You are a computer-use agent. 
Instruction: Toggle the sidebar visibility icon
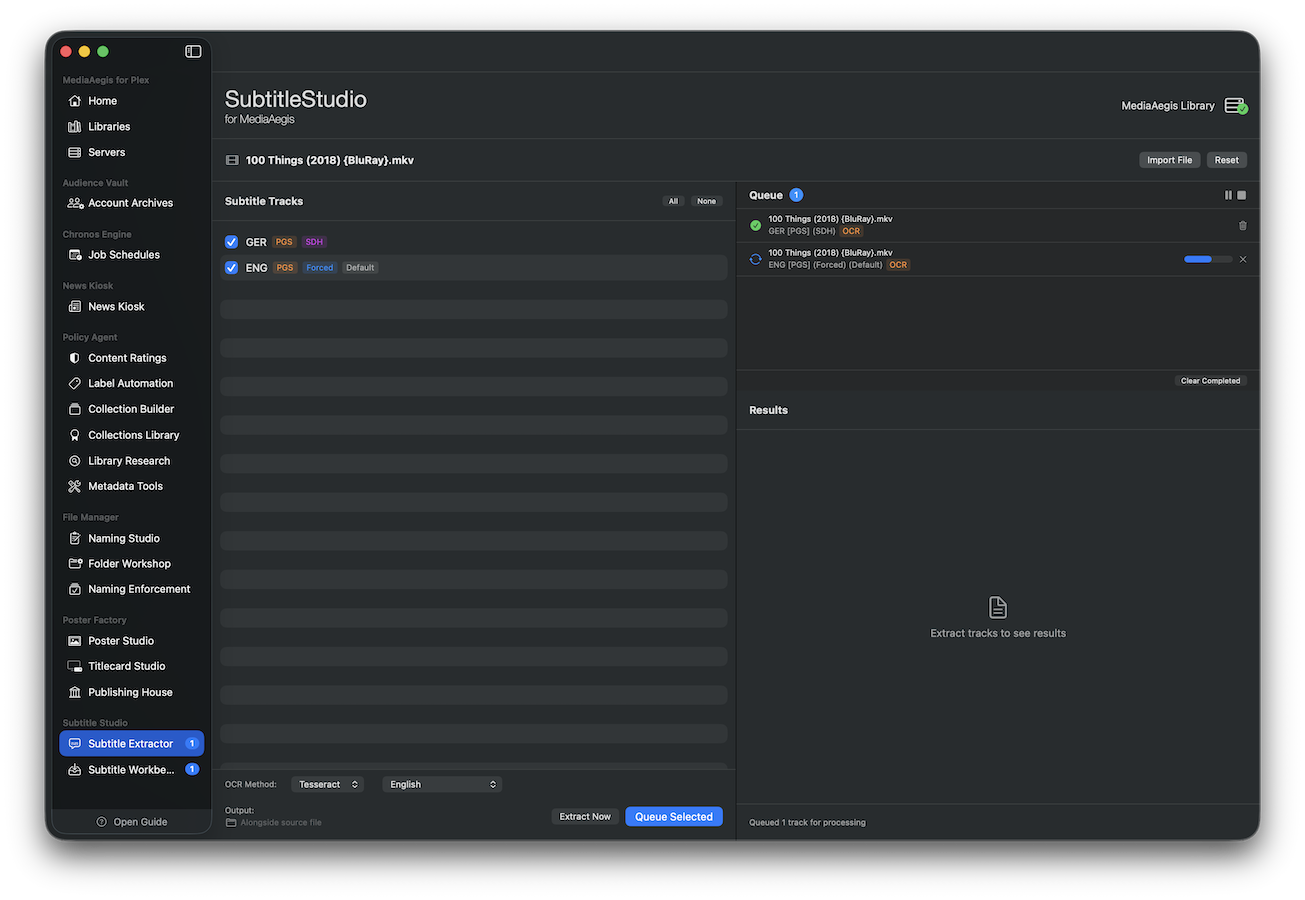click(x=193, y=51)
